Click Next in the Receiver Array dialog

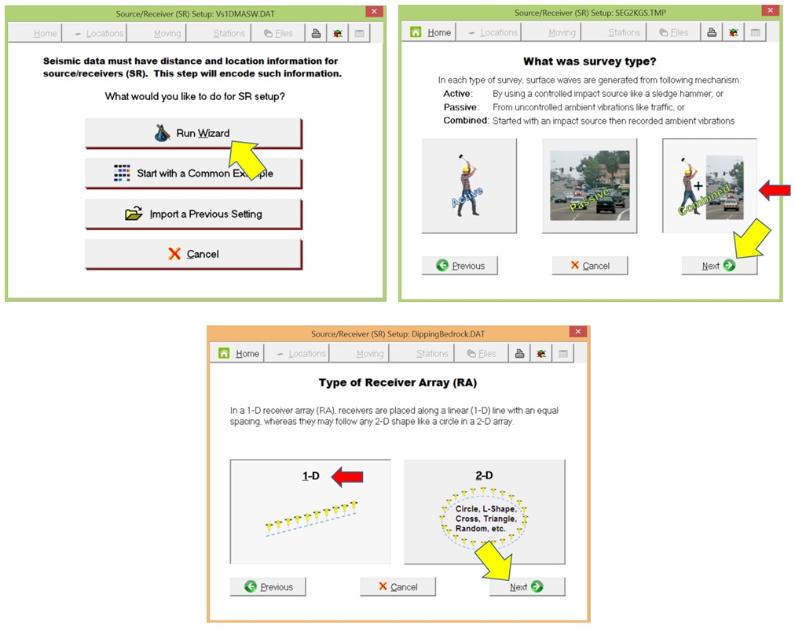(x=526, y=587)
